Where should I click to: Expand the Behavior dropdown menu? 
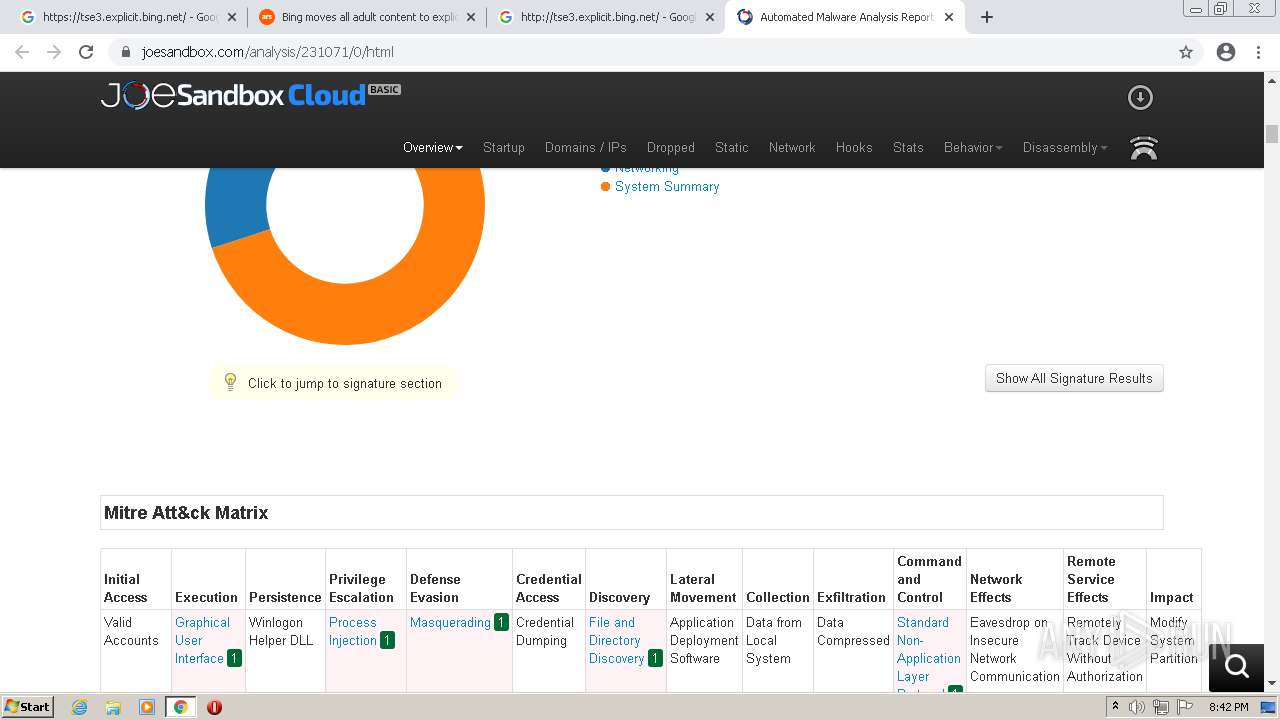(x=973, y=147)
